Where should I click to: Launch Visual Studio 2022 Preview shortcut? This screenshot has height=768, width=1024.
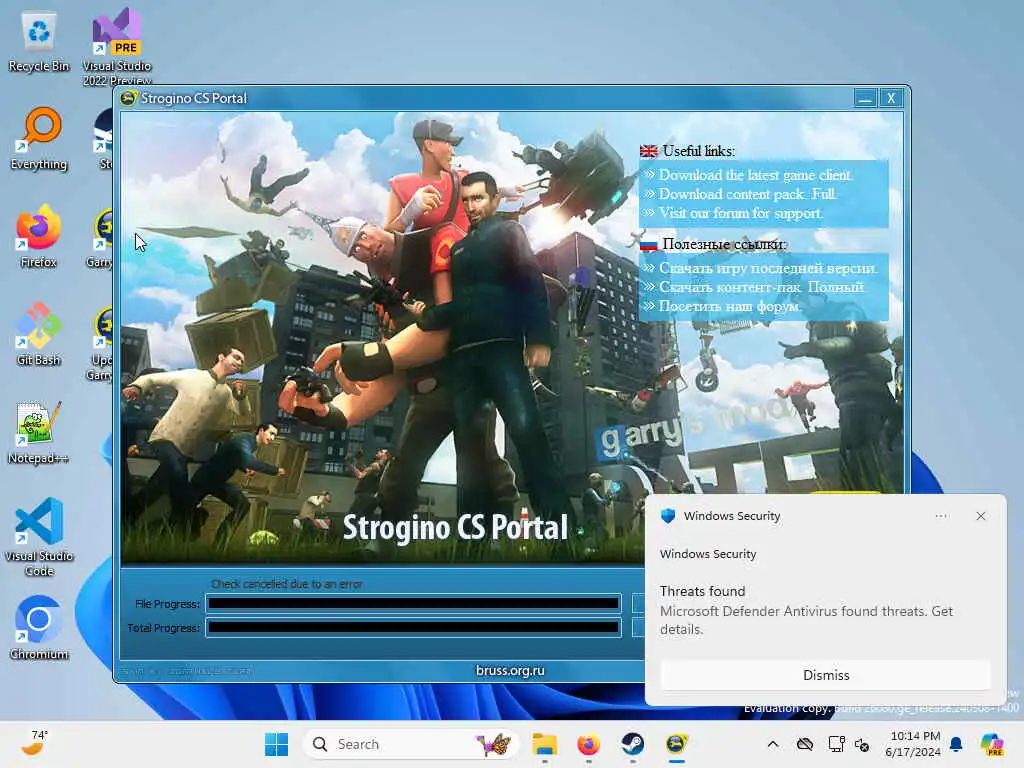[117, 46]
